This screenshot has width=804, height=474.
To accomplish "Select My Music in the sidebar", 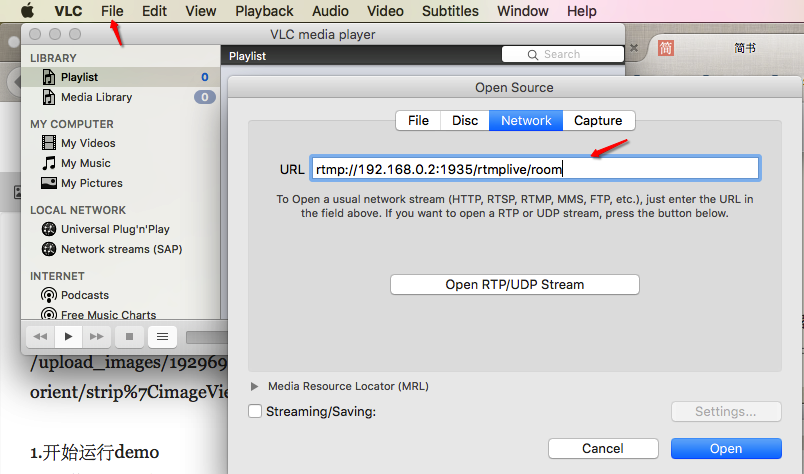I will tap(86, 163).
